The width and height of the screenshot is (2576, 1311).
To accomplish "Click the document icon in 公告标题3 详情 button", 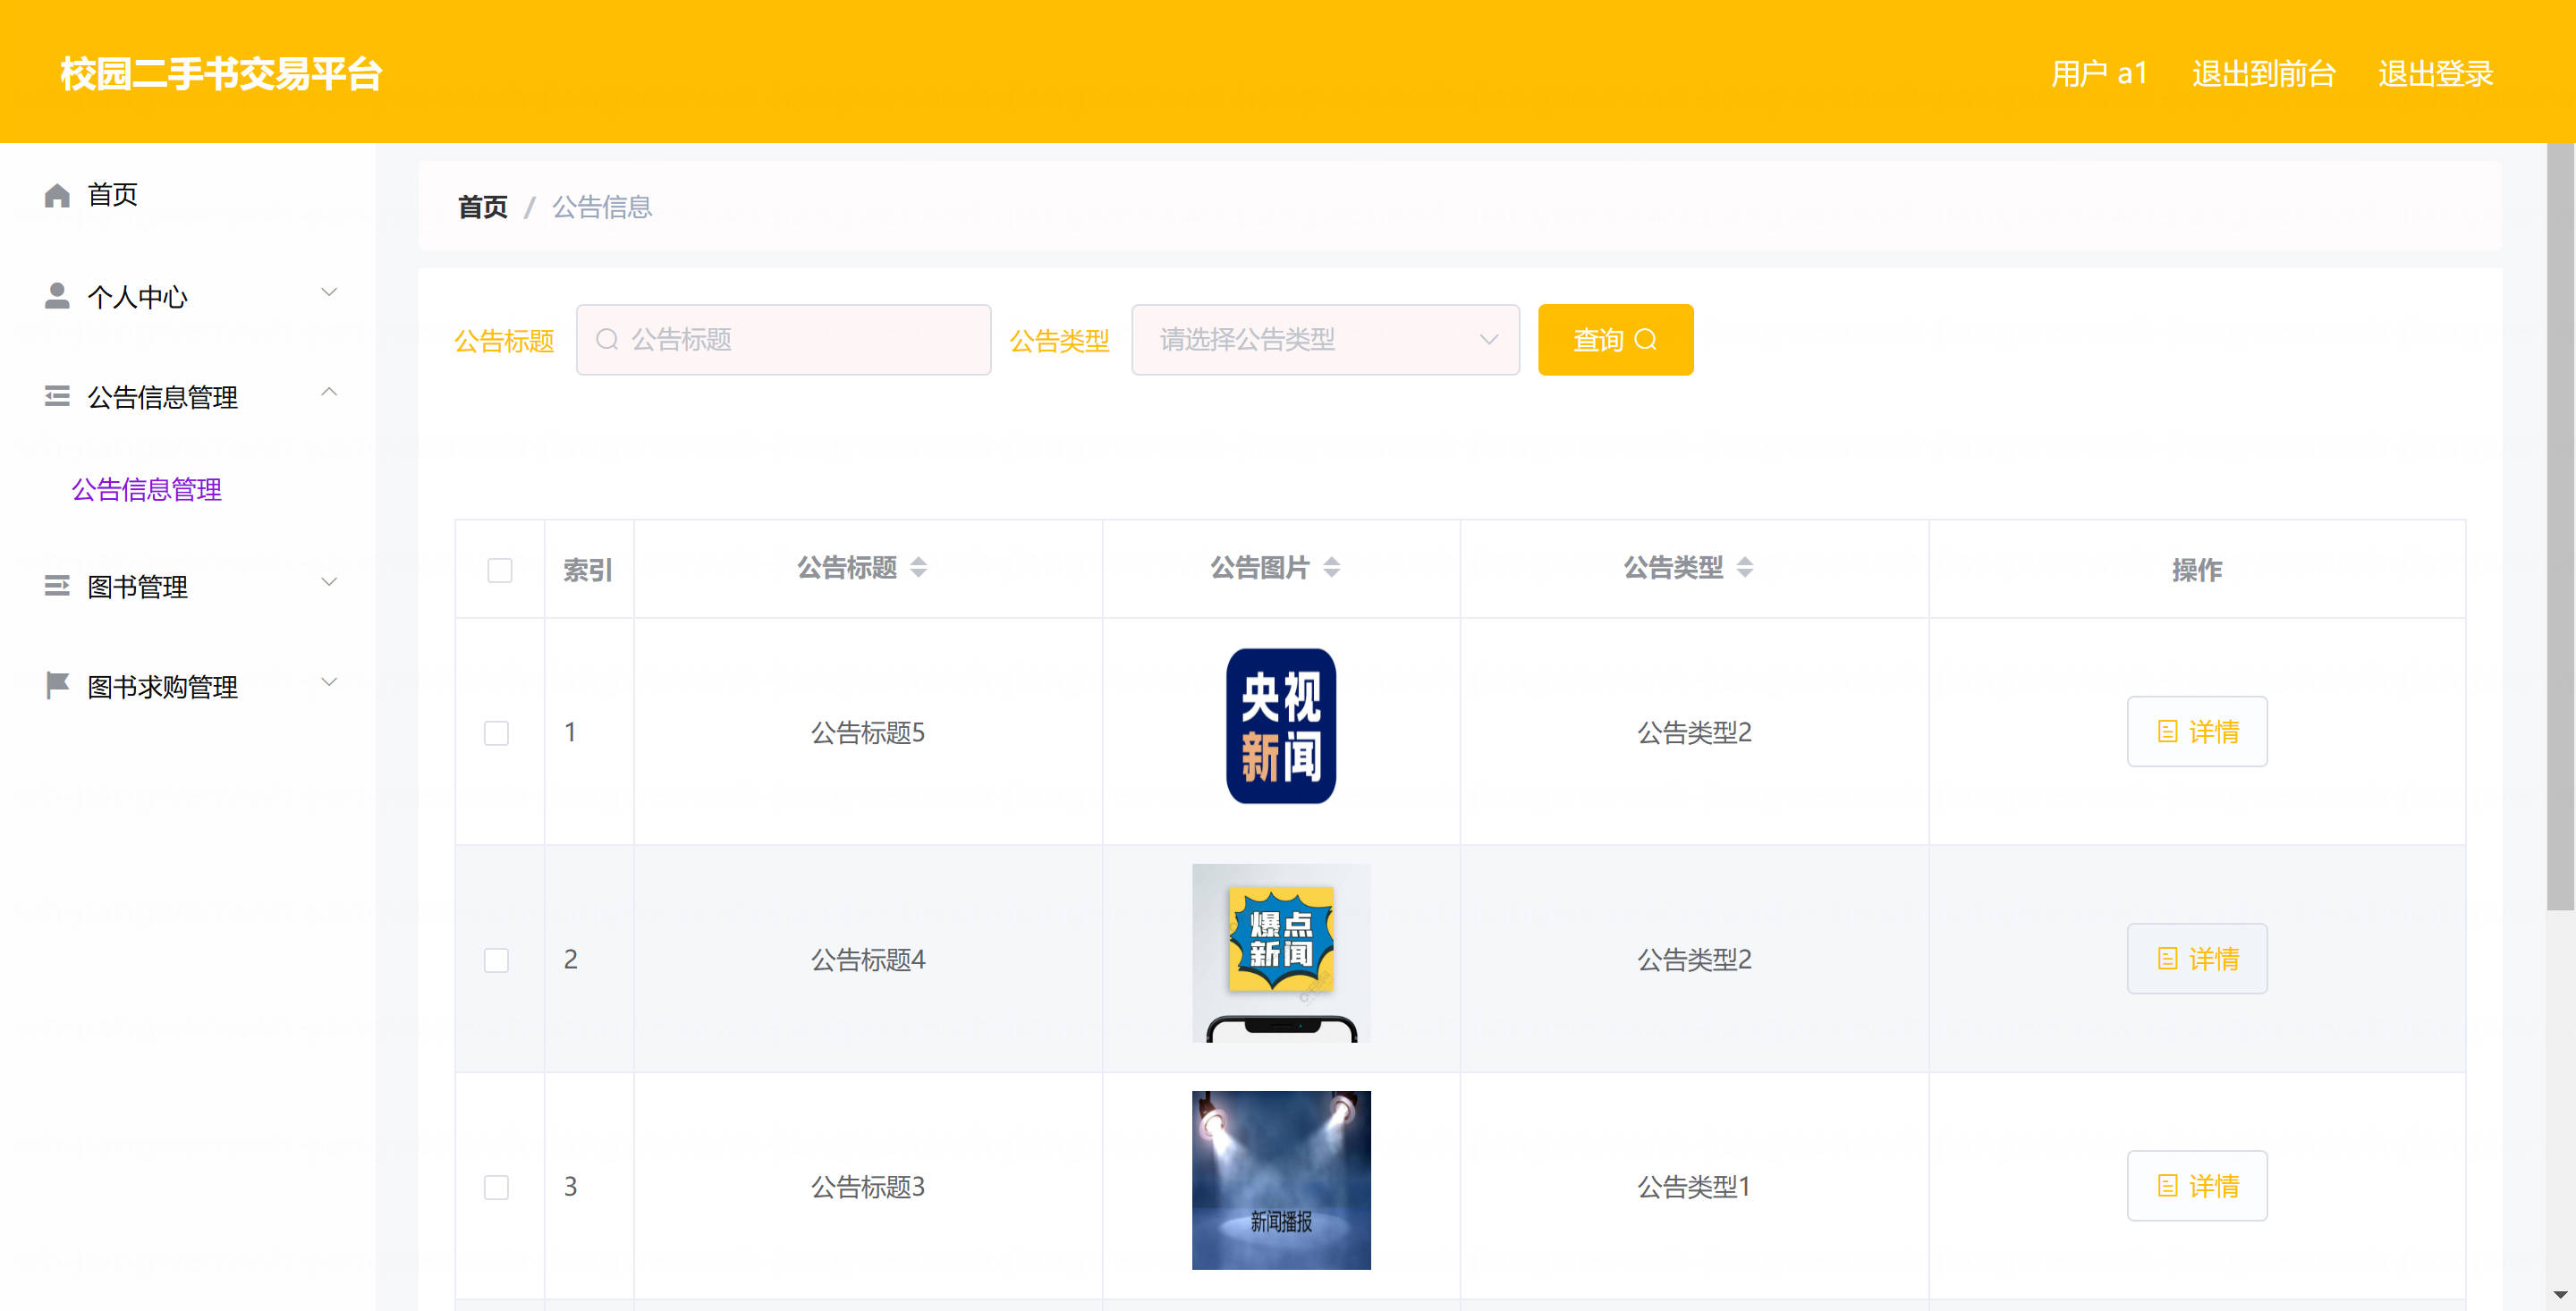I will coord(2167,1186).
